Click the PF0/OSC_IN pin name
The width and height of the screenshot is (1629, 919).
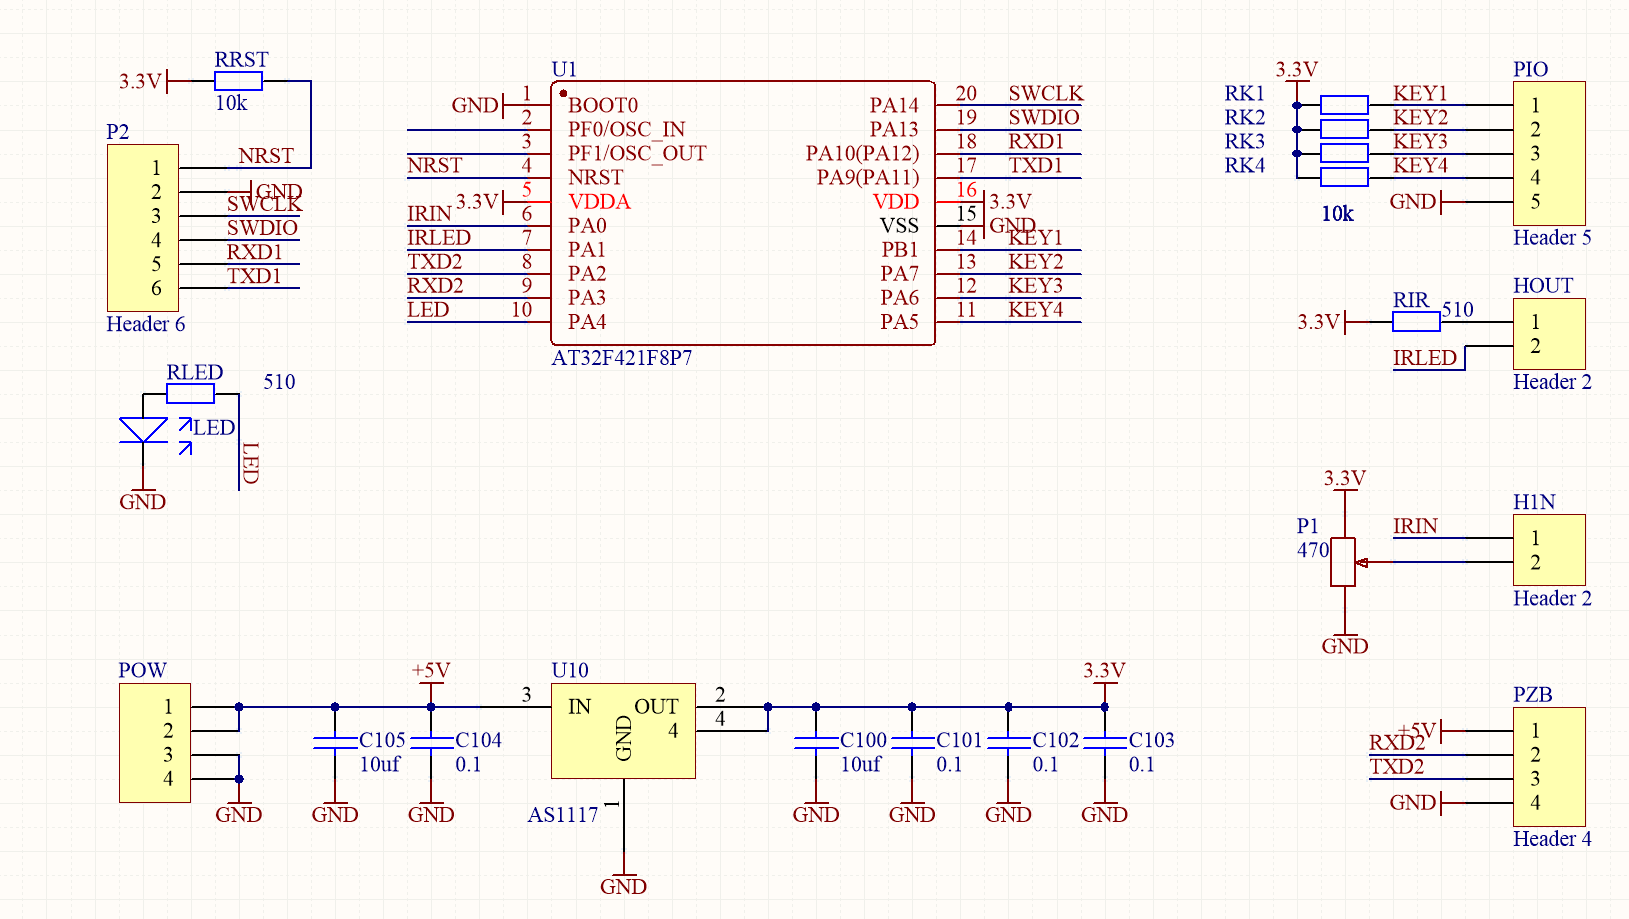pyautogui.click(x=627, y=129)
